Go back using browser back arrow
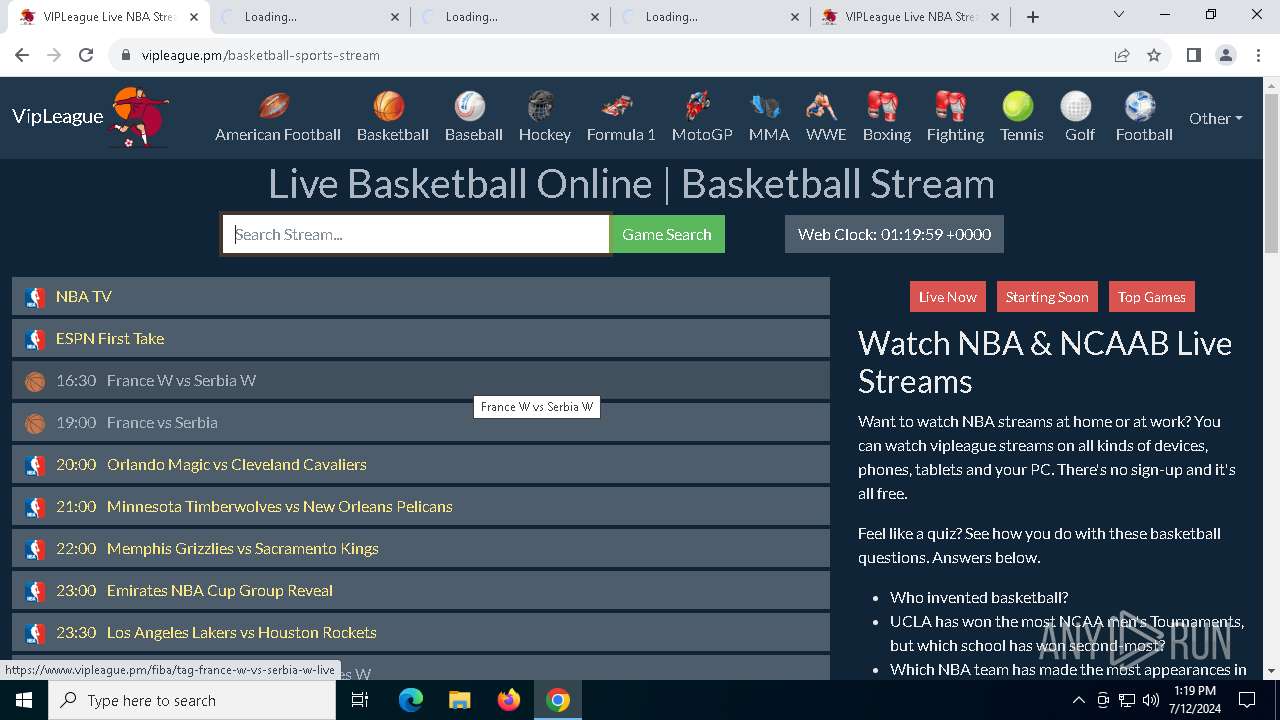The image size is (1280, 720). tap(22, 55)
